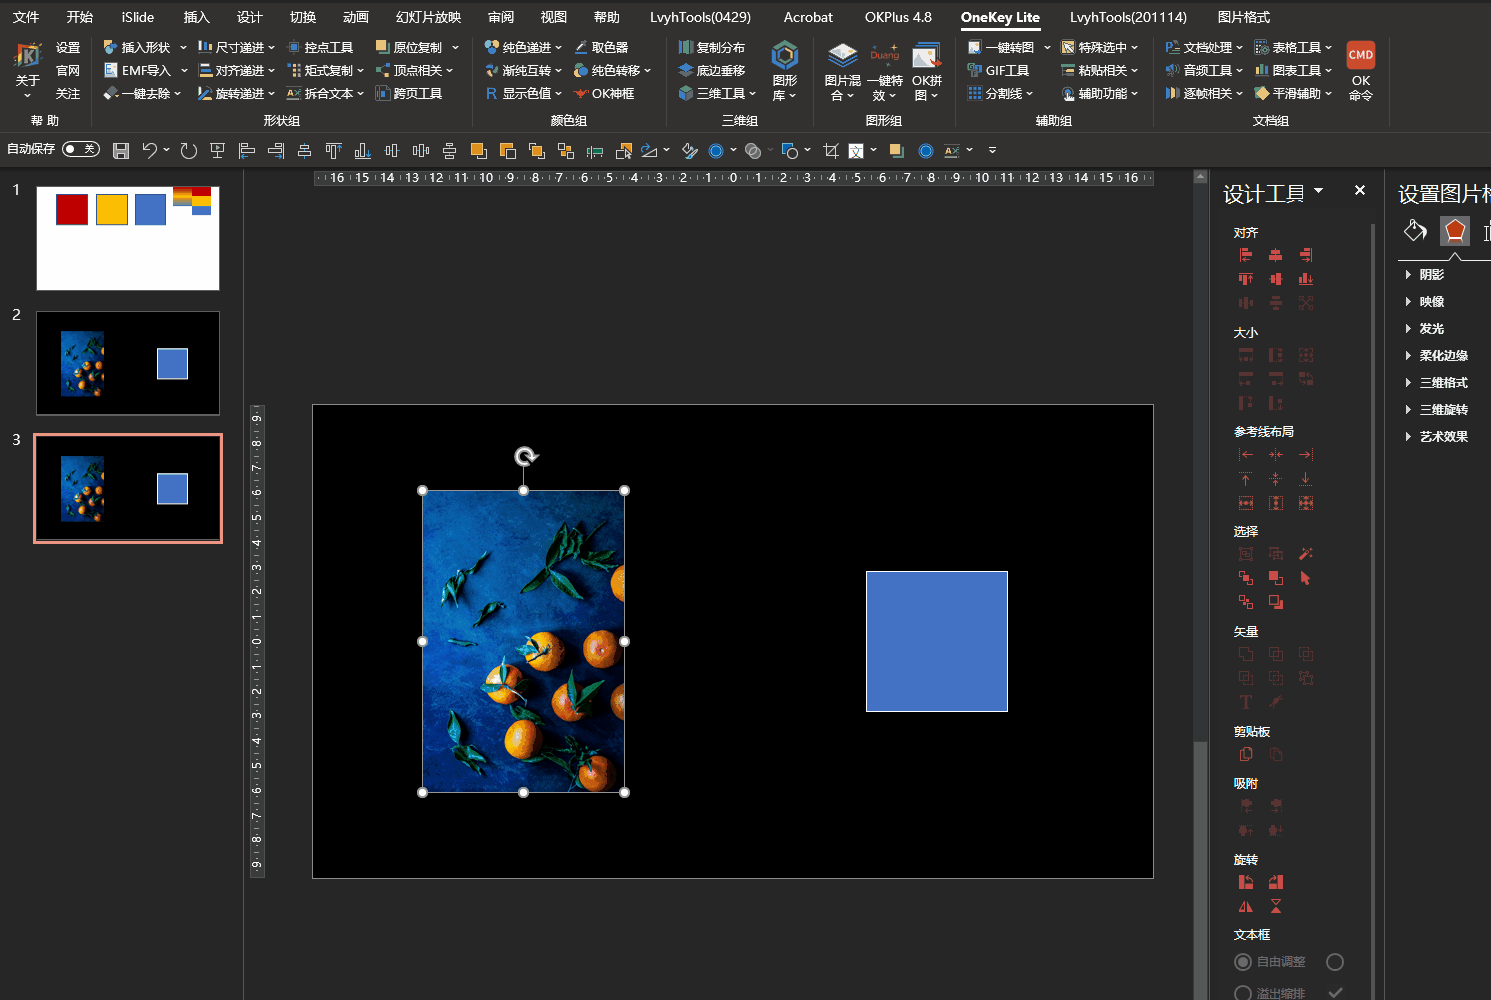
Task: Switch to the 图片格式 tab
Action: click(1244, 17)
